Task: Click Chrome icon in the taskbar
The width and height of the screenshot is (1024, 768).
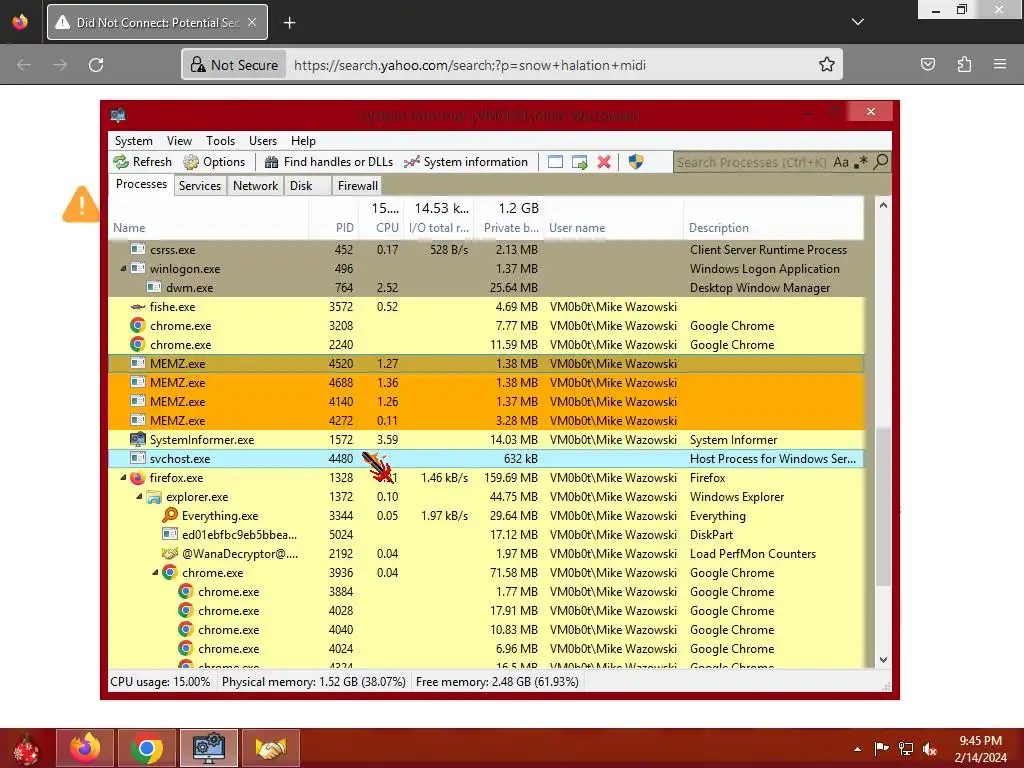Action: tap(147, 748)
